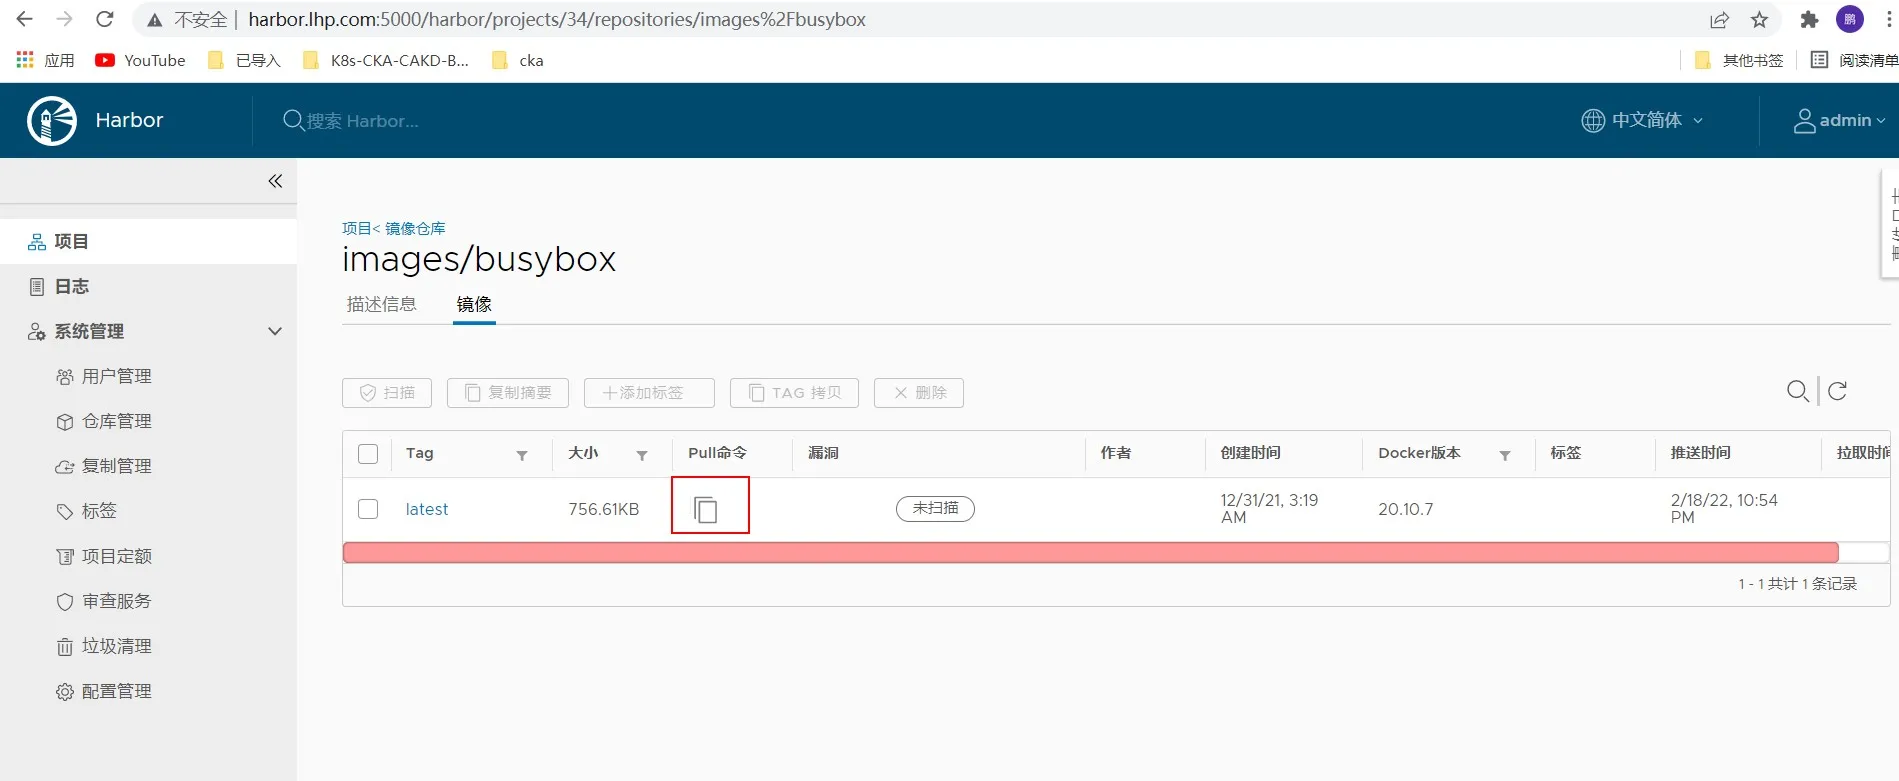Screen dimensions: 1899x781
Task: Open the browser three-dot menu
Action: pyautogui.click(x=1889, y=19)
